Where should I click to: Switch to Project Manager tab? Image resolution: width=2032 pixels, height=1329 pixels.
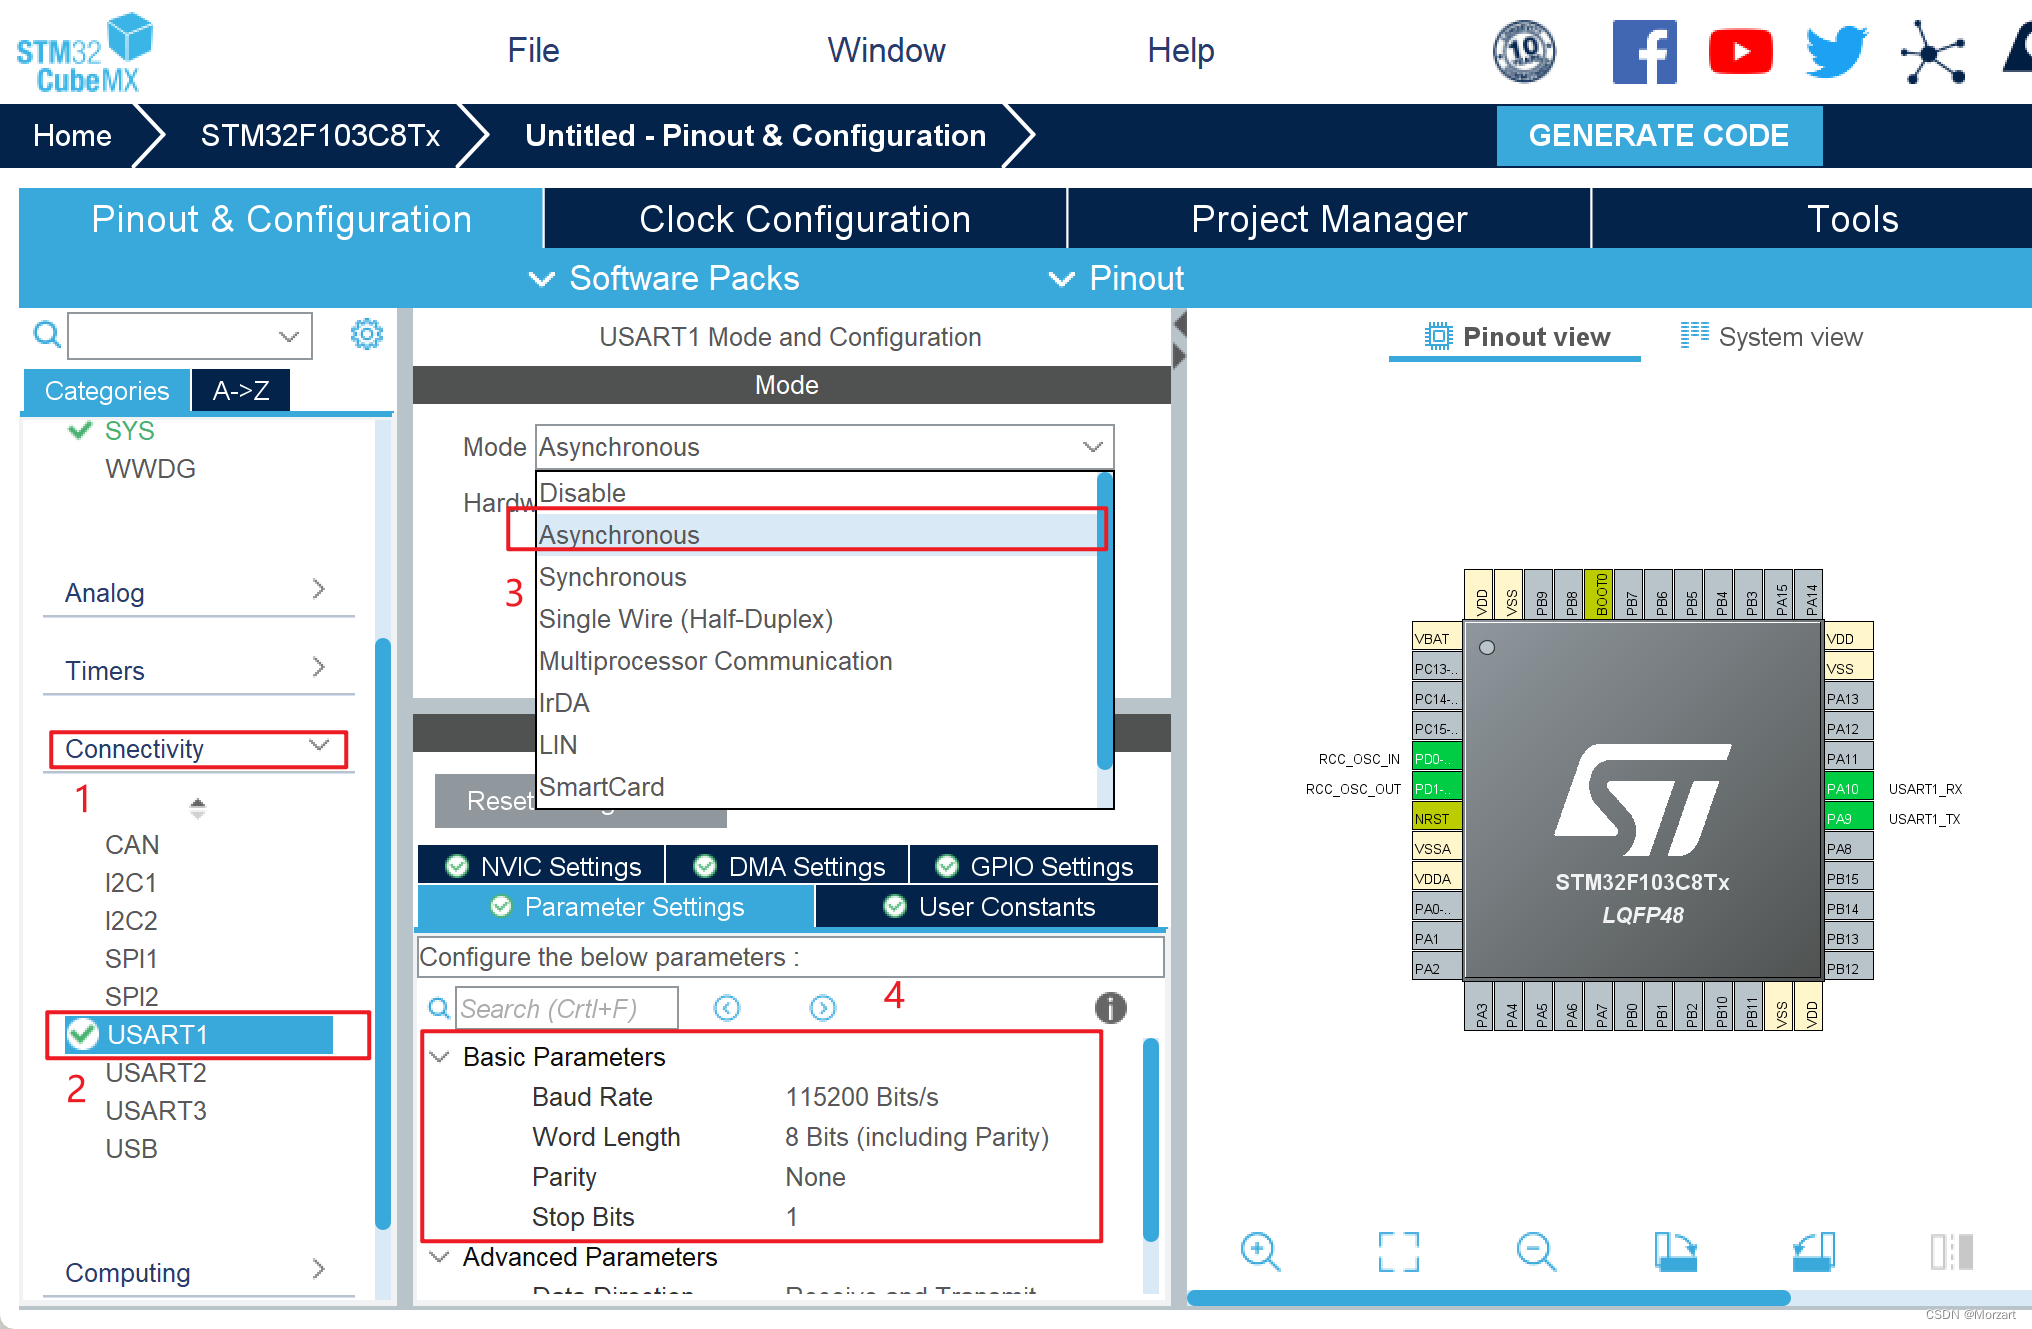click(1329, 219)
